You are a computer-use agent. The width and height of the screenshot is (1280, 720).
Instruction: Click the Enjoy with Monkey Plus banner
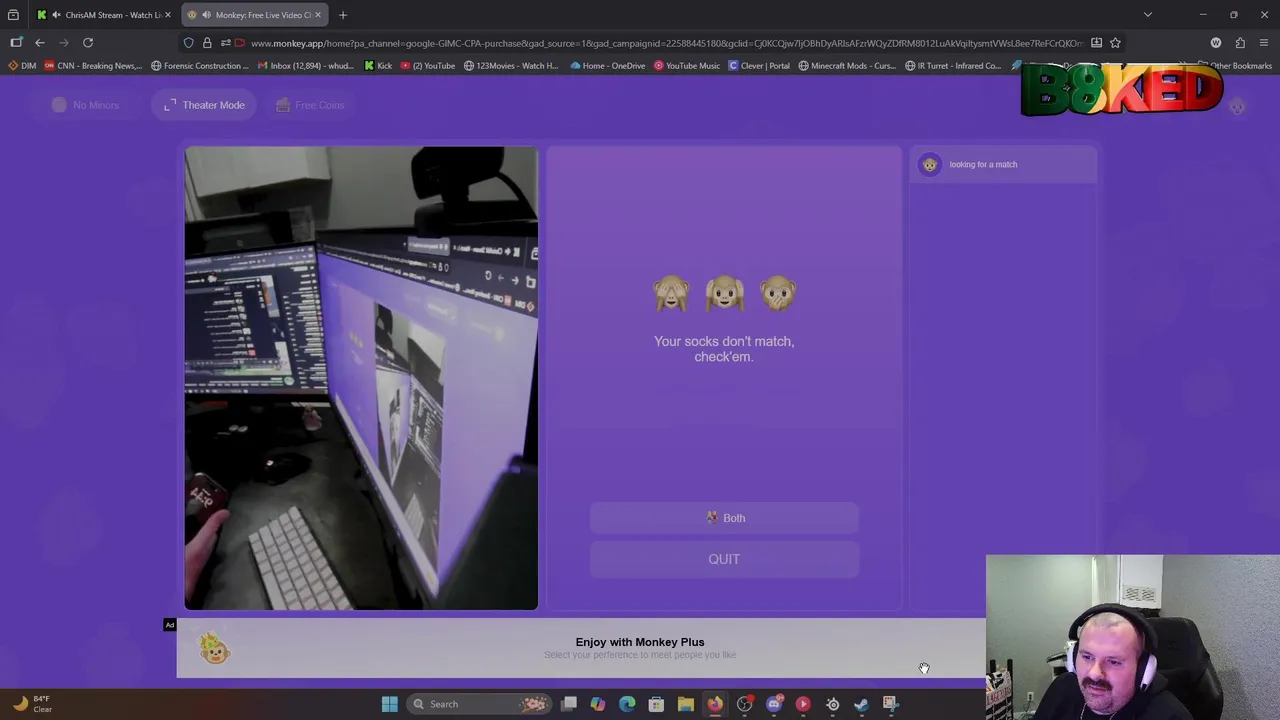pyautogui.click(x=640, y=648)
